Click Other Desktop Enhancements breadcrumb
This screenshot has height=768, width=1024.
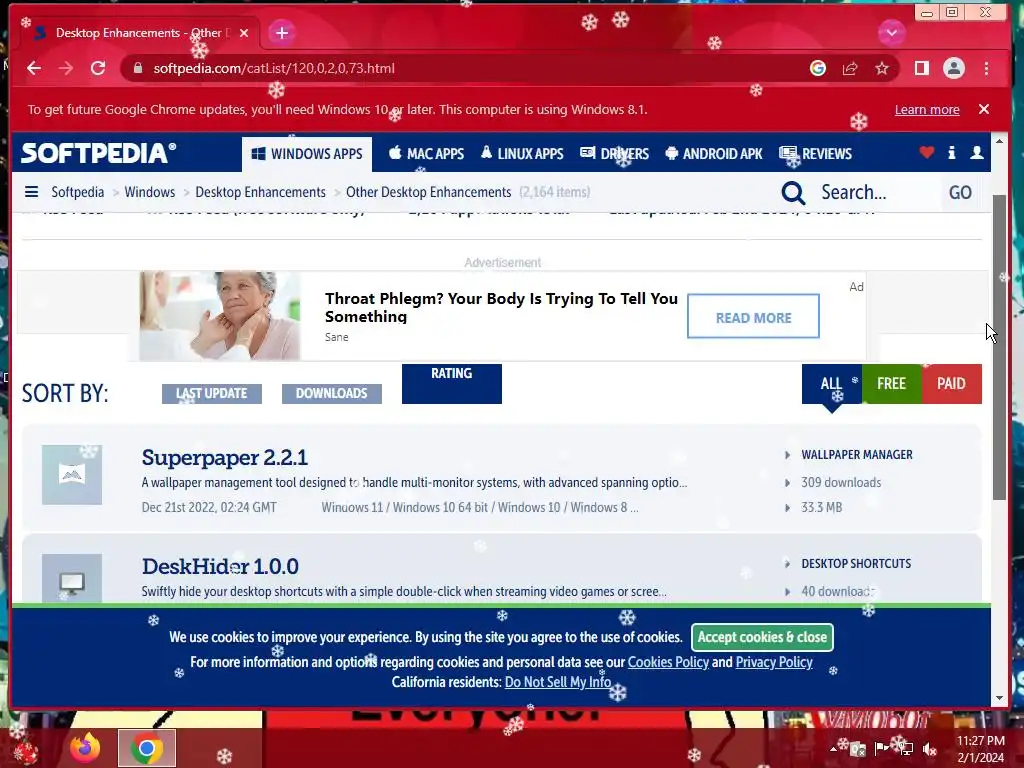click(428, 192)
